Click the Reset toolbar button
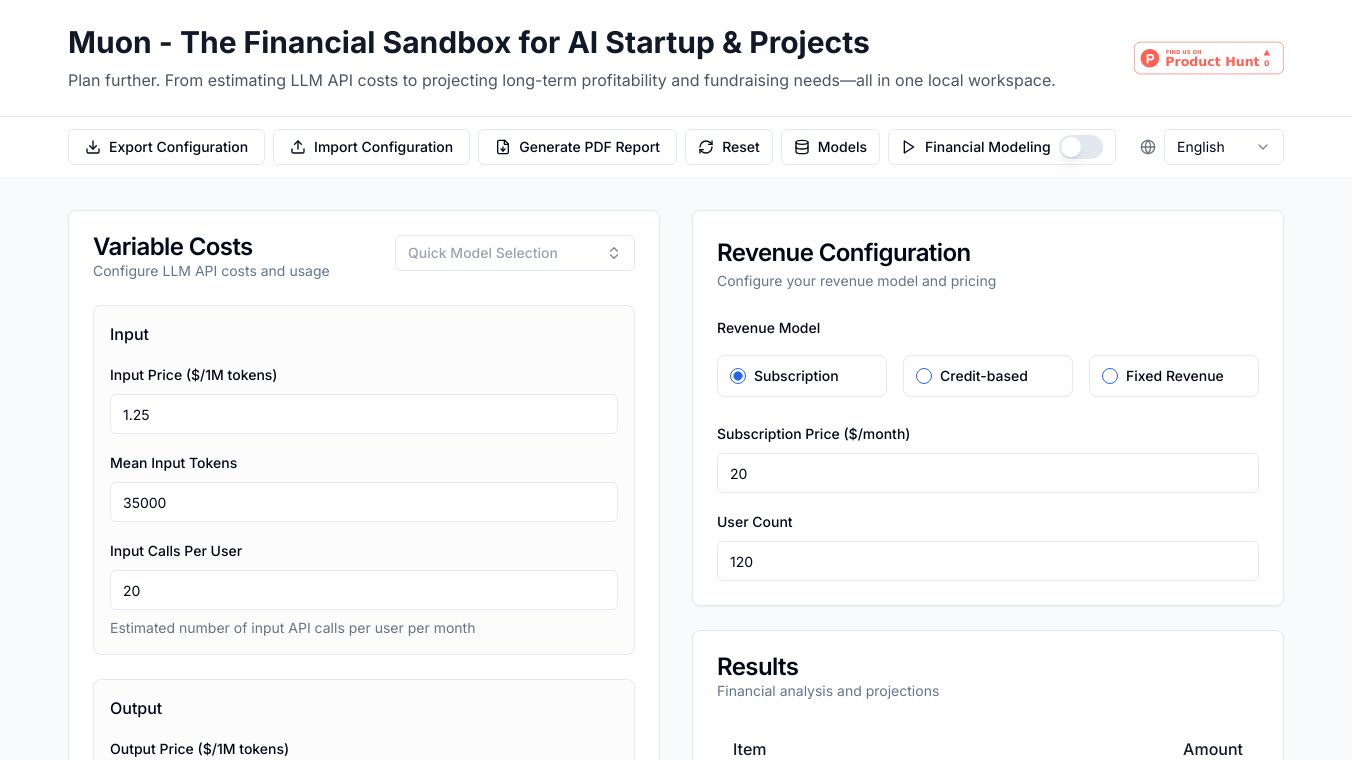The height and width of the screenshot is (760, 1352). pos(729,147)
